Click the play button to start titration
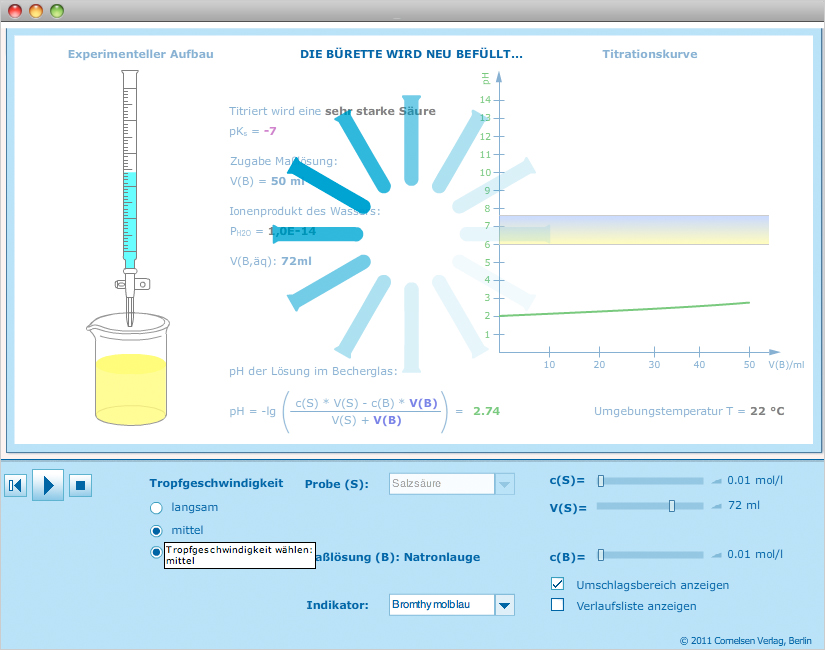The image size is (825, 650). tap(48, 485)
